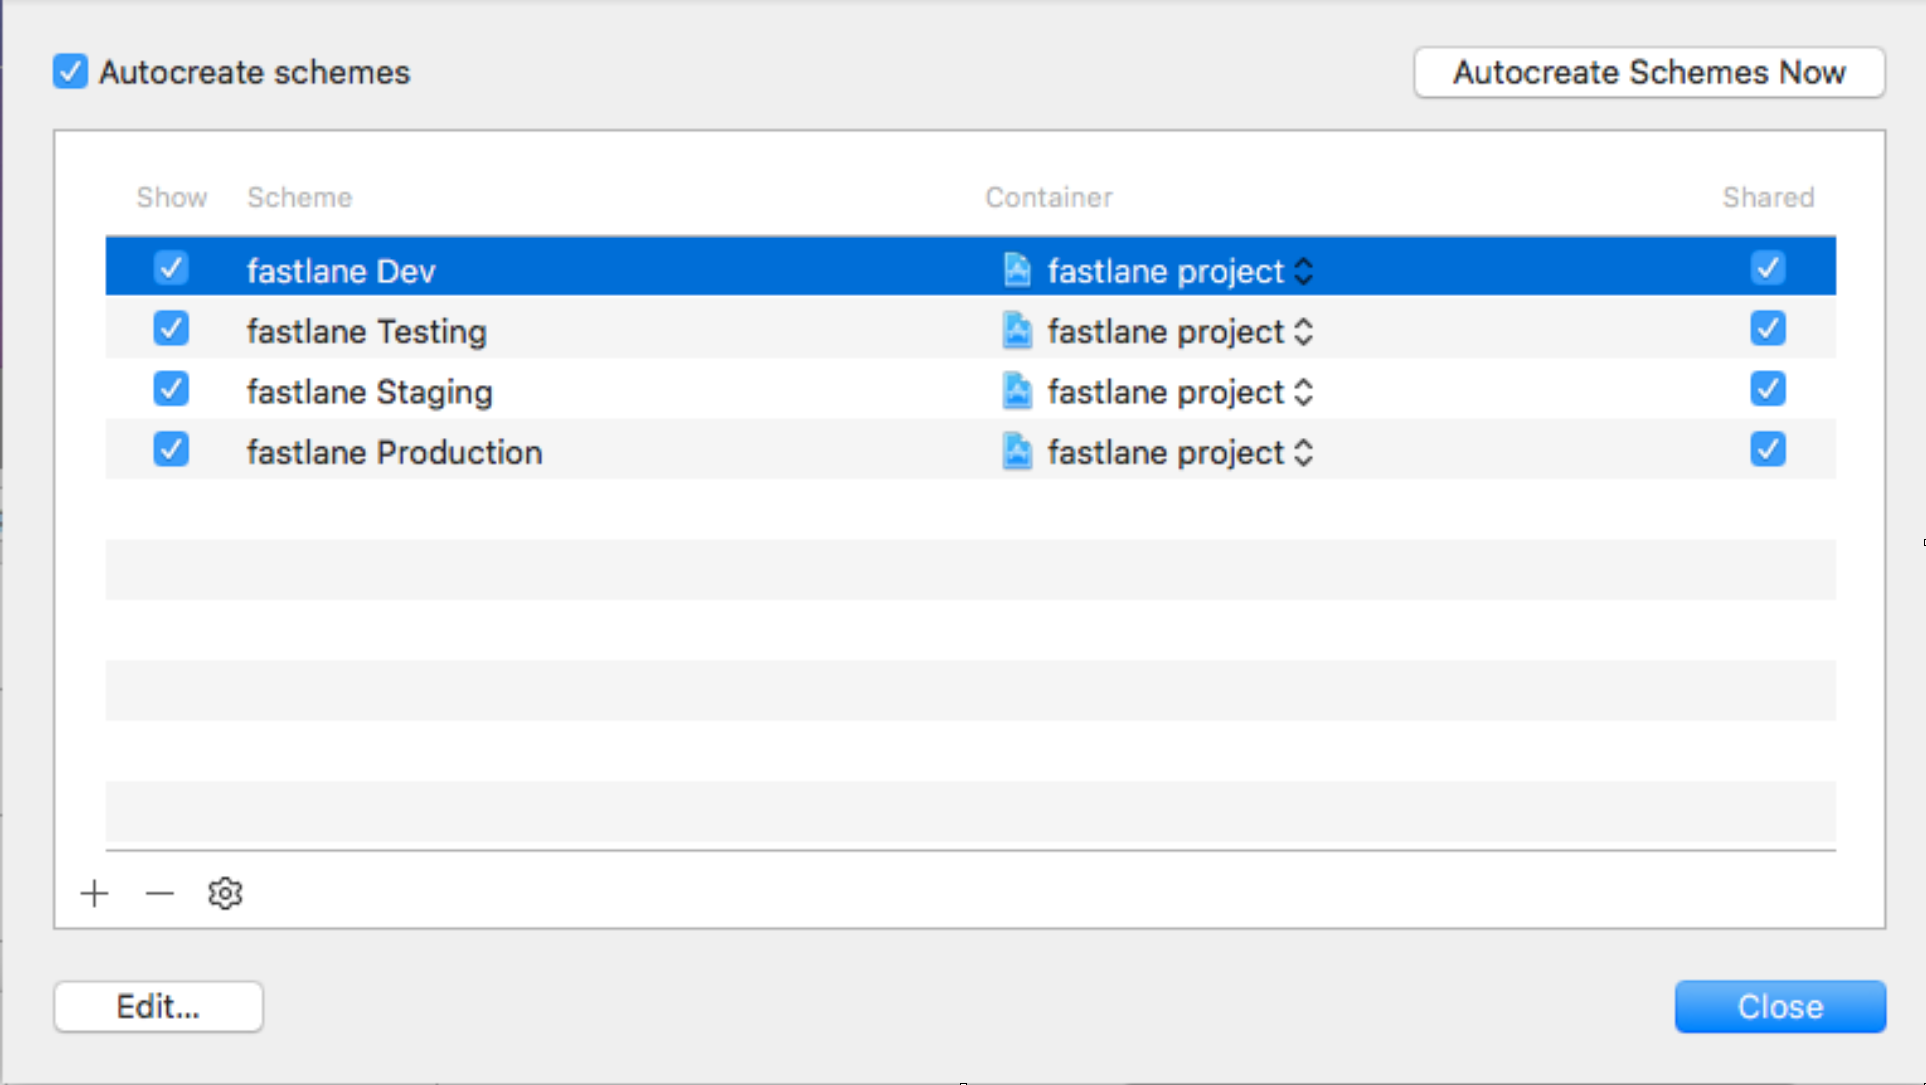The height and width of the screenshot is (1085, 1926).
Task: Click the Scheme column header
Action: (x=299, y=197)
